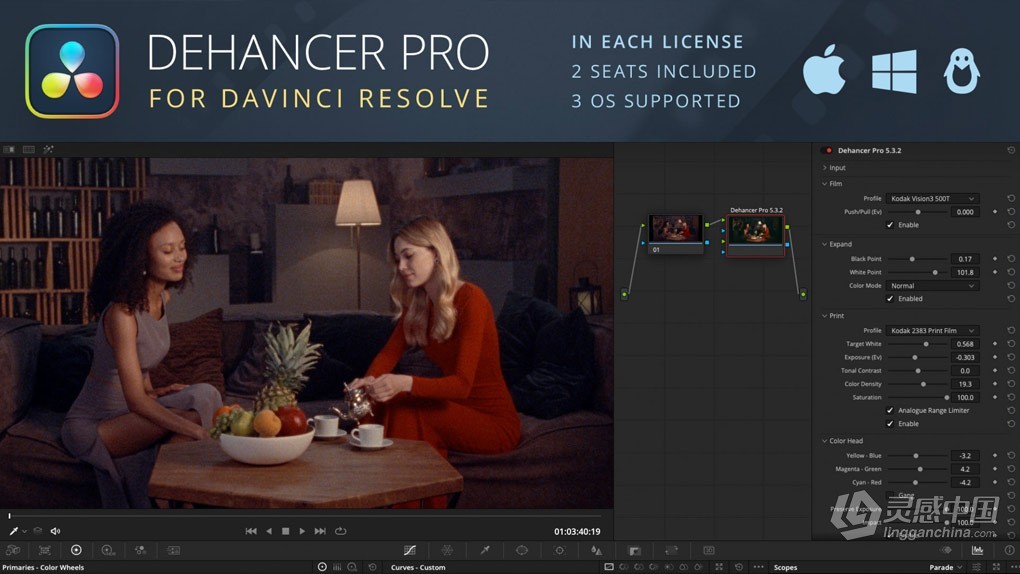Select the Color Wheels palette icon
Viewport: 1020px width, 574px height.
(x=76, y=551)
